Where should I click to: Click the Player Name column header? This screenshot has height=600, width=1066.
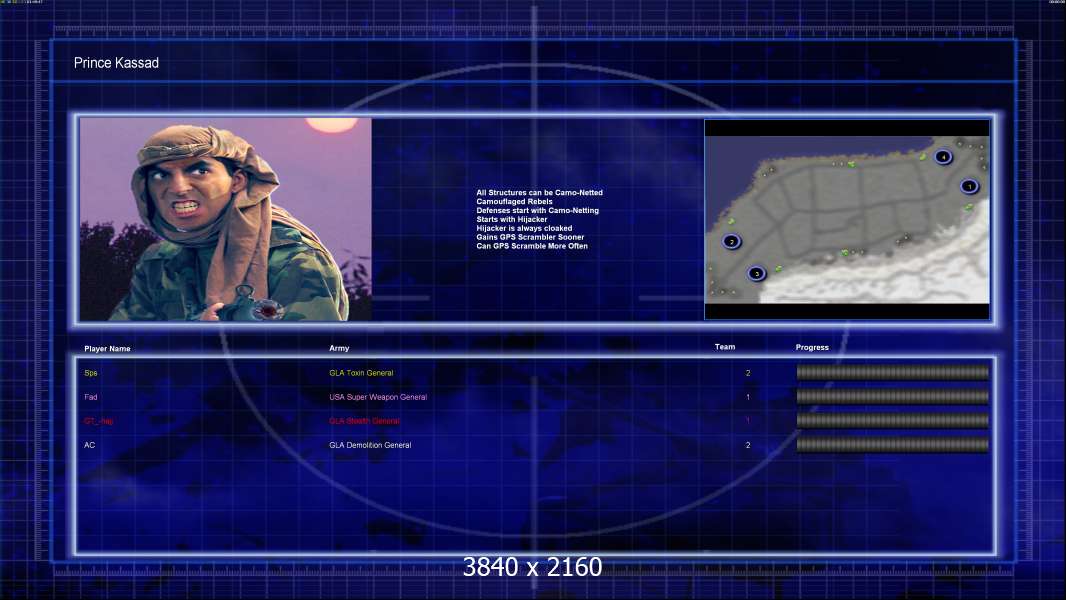(x=107, y=349)
